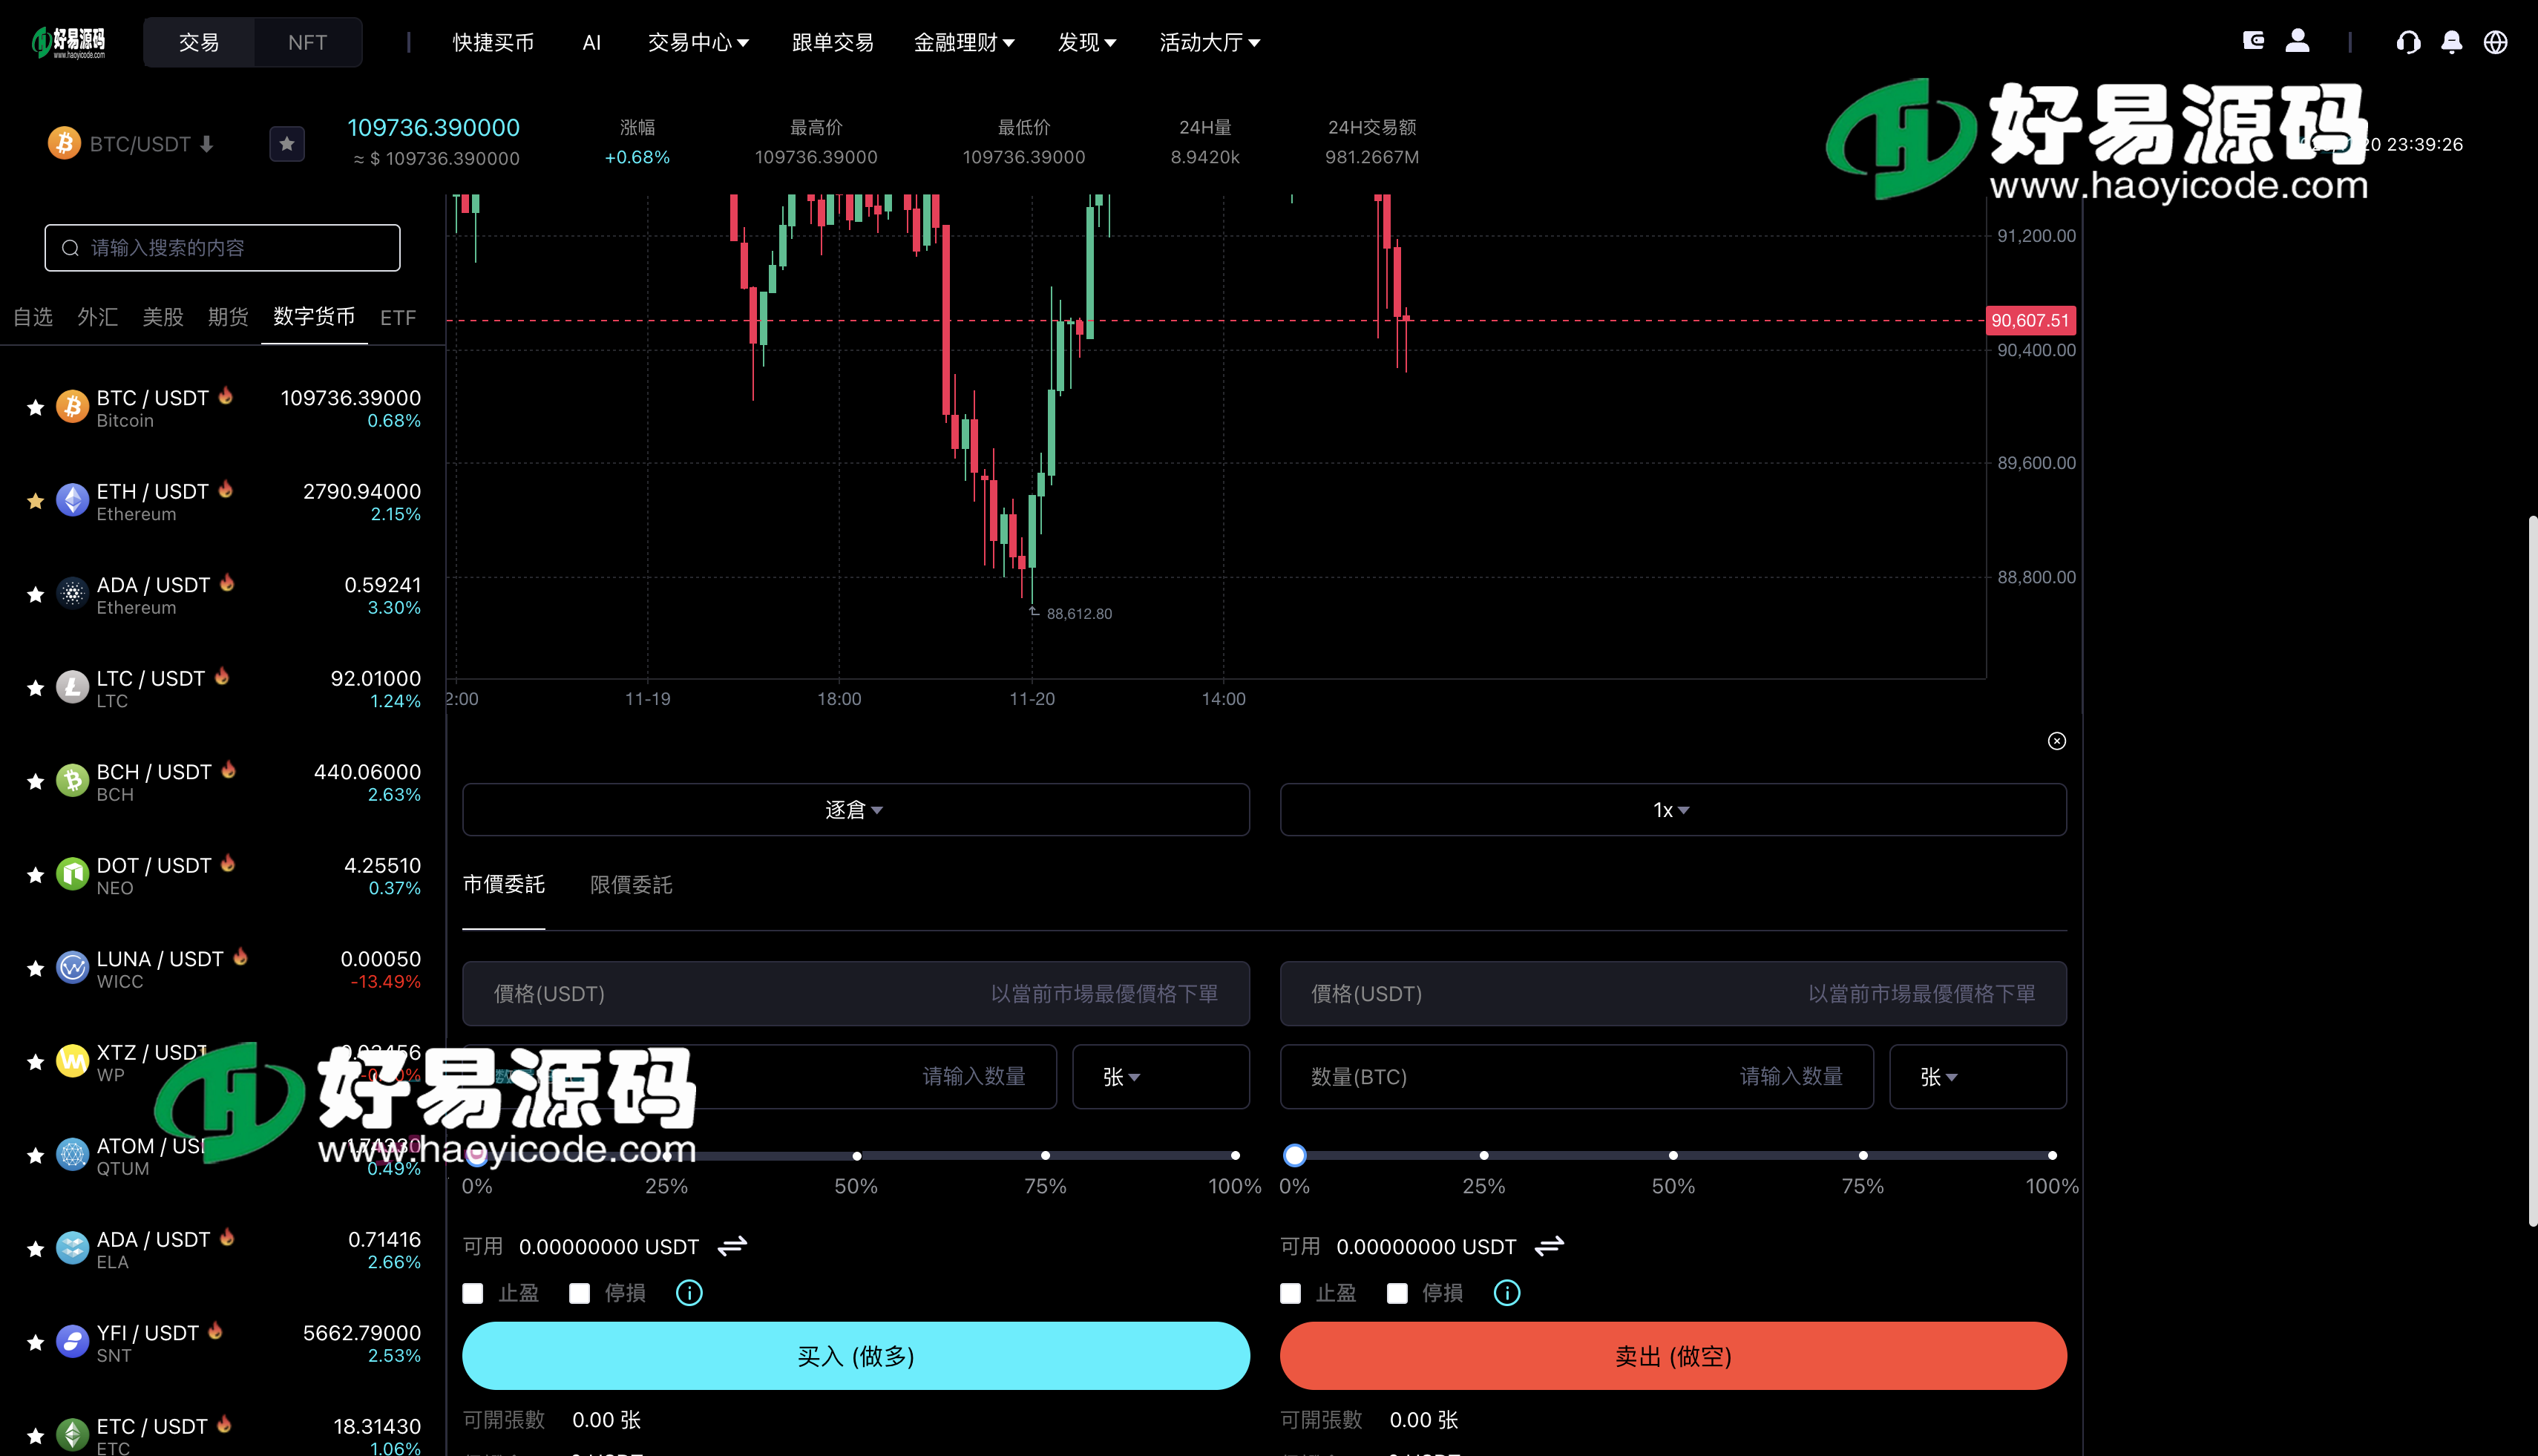The width and height of the screenshot is (2538, 1456).
Task: Open the notifications bell icon
Action: click(2452, 42)
